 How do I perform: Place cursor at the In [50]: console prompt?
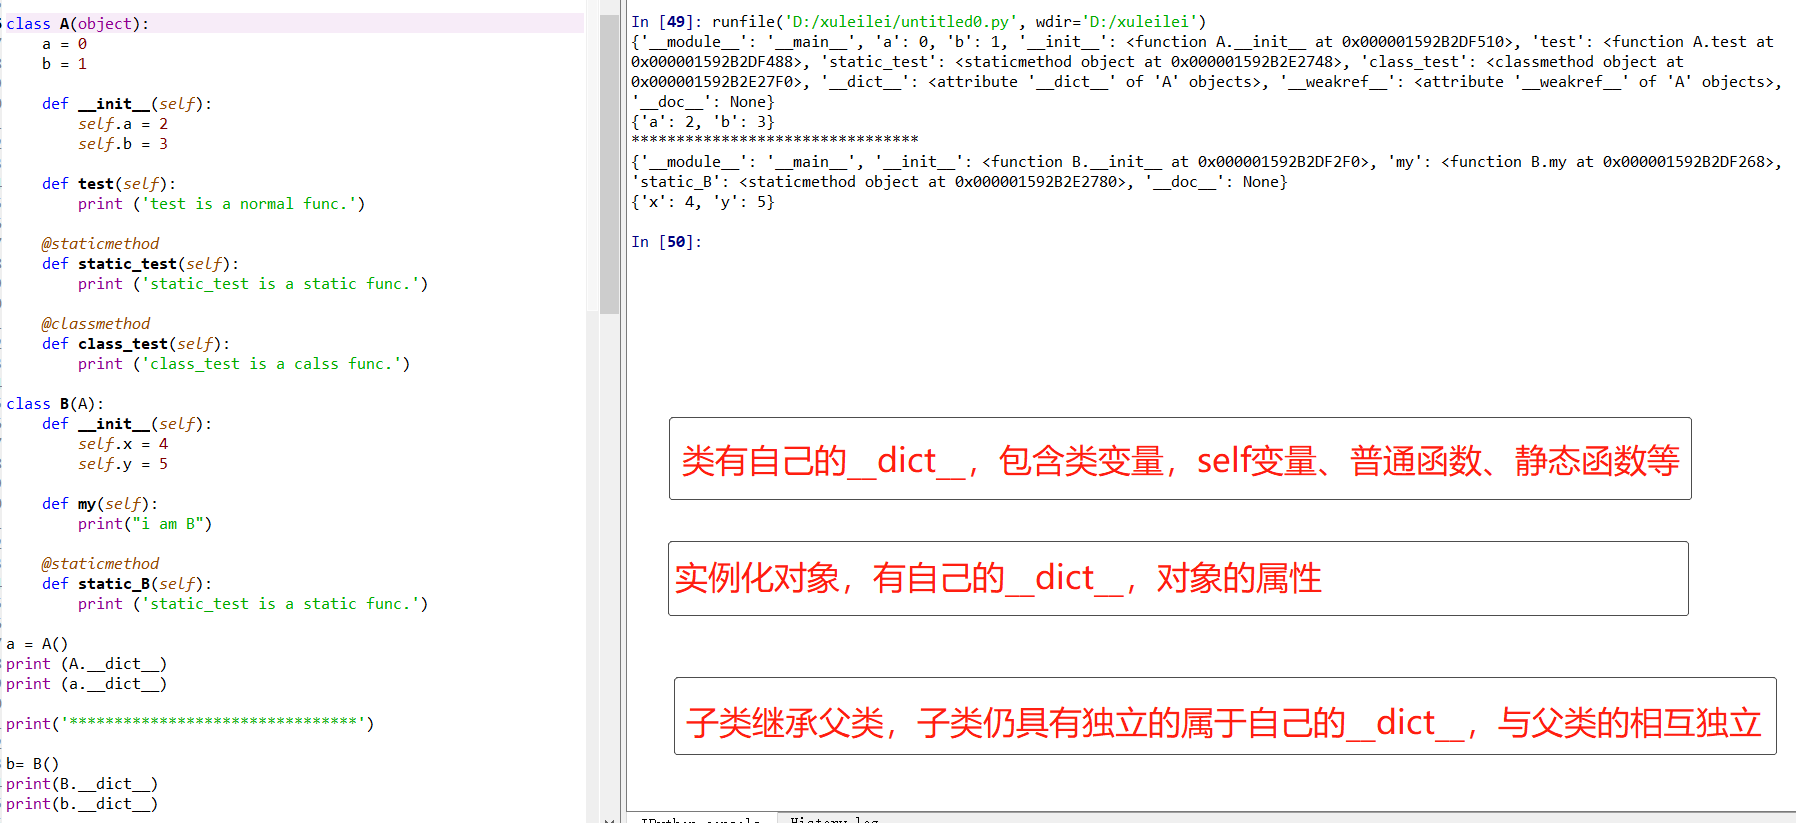[667, 242]
